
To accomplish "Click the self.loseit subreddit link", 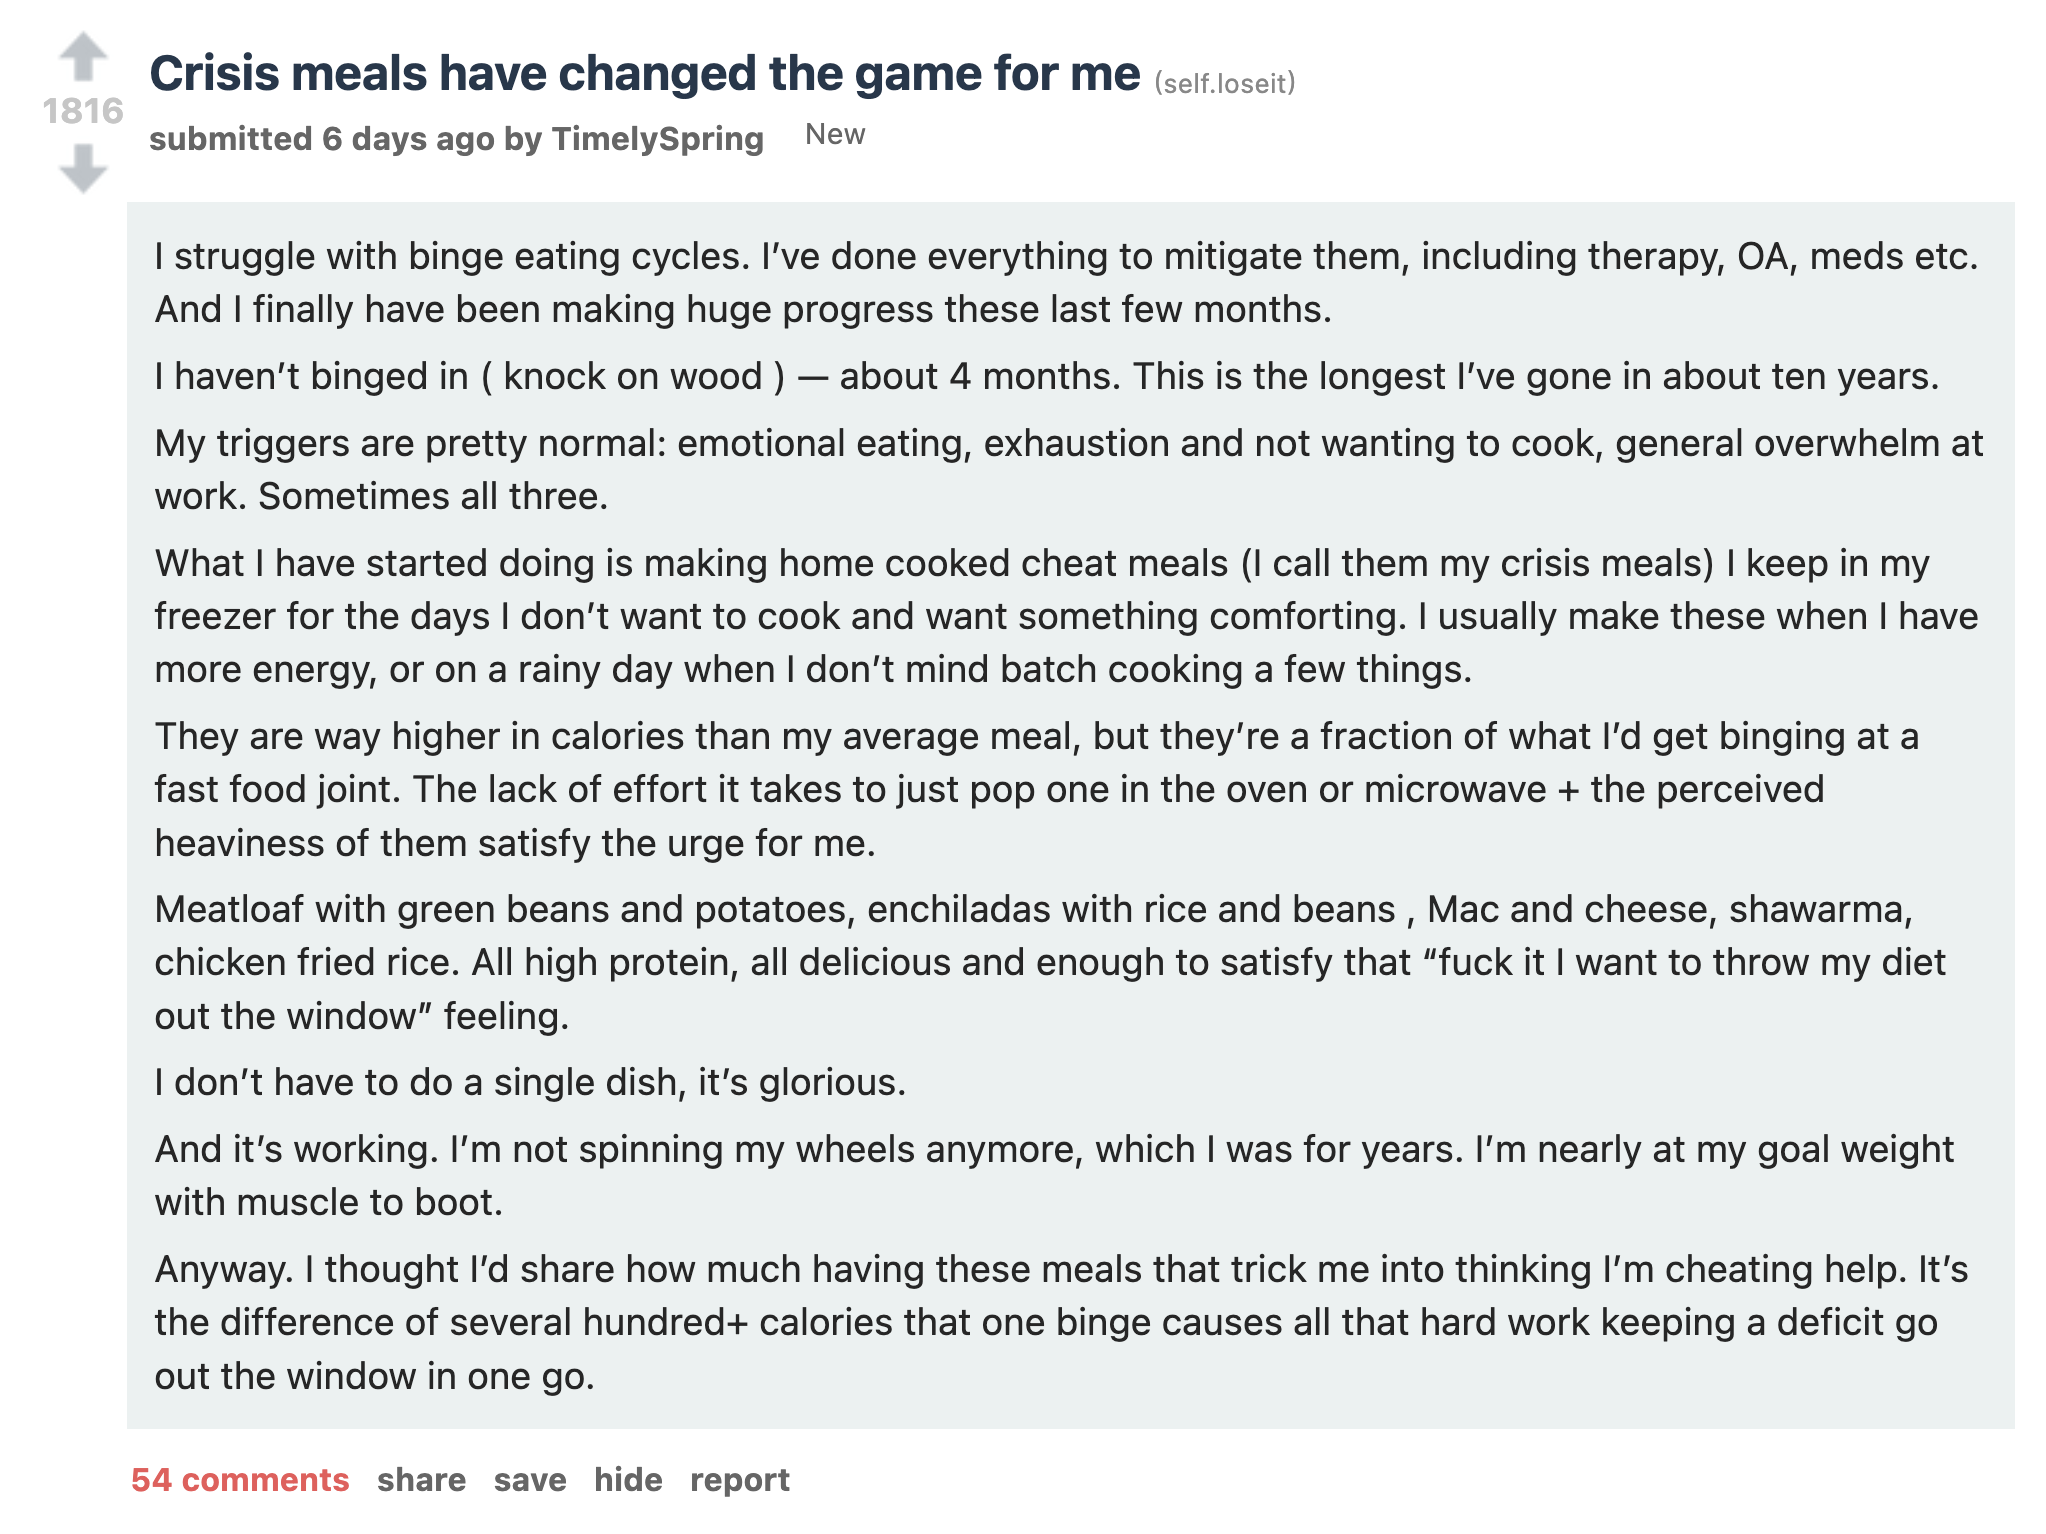I will coord(1224,83).
